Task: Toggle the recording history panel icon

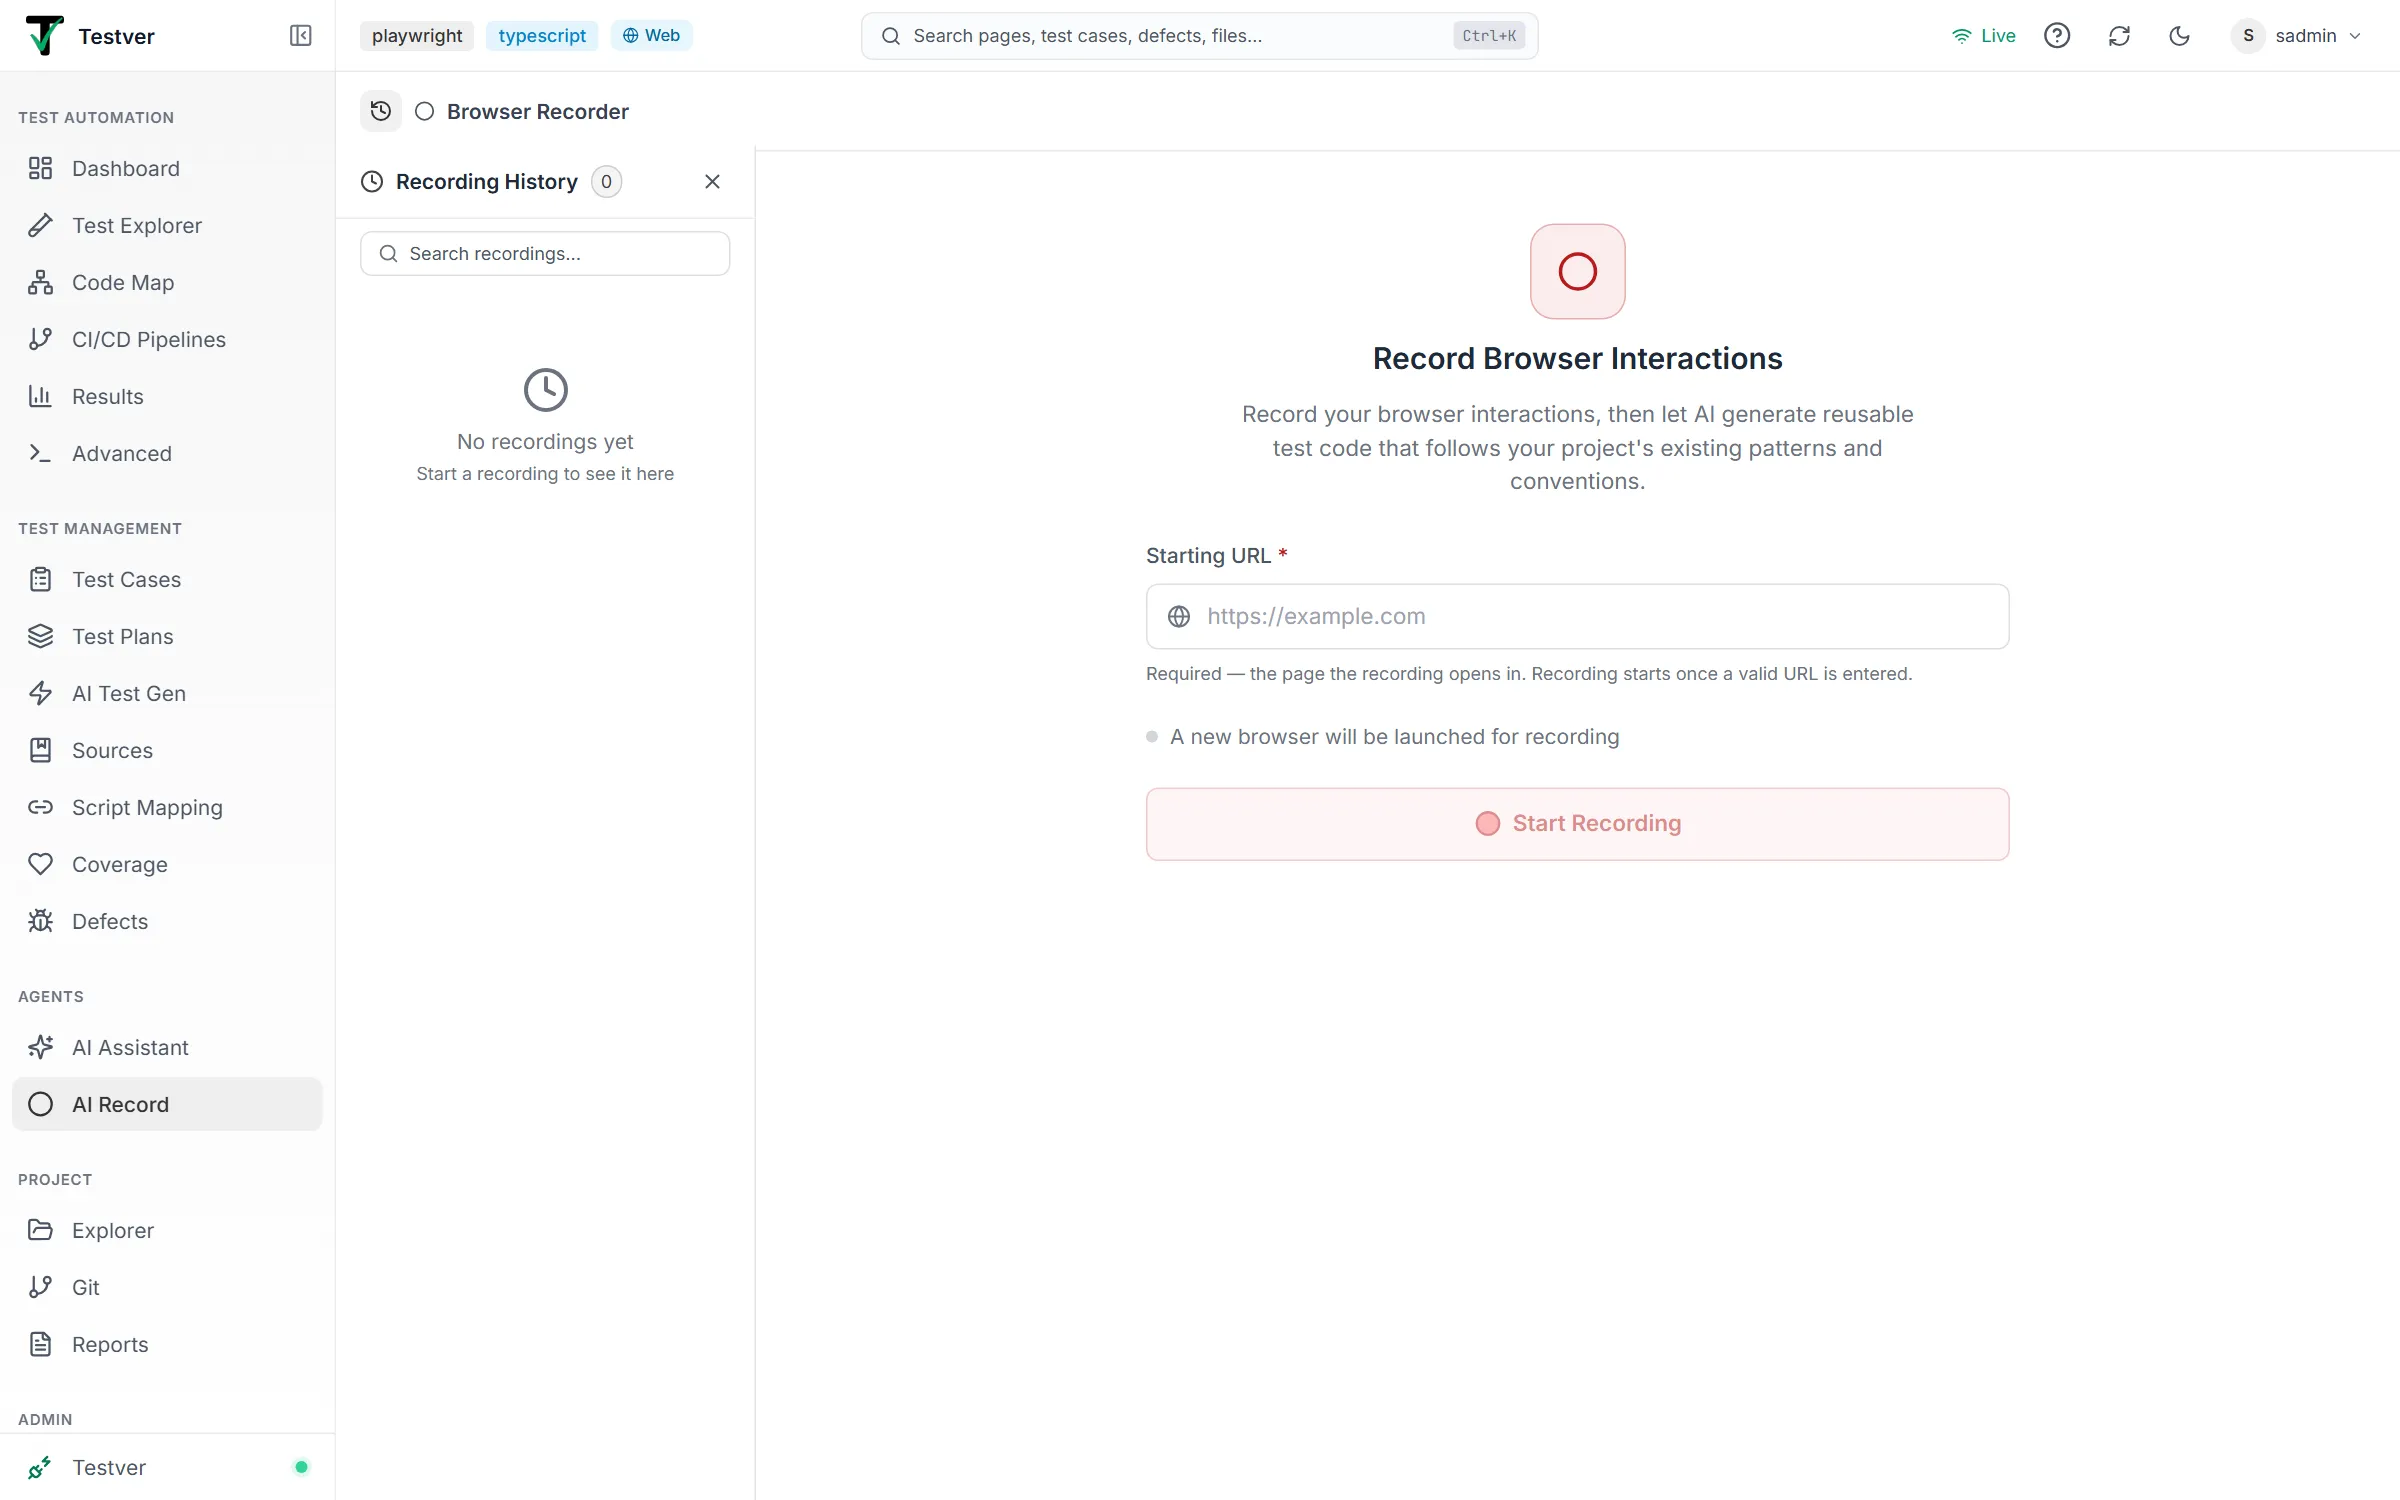Action: coord(381,111)
